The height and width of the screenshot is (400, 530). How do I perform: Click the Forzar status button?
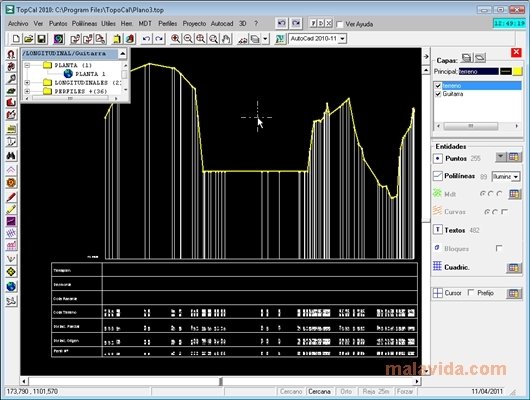[x=405, y=392]
